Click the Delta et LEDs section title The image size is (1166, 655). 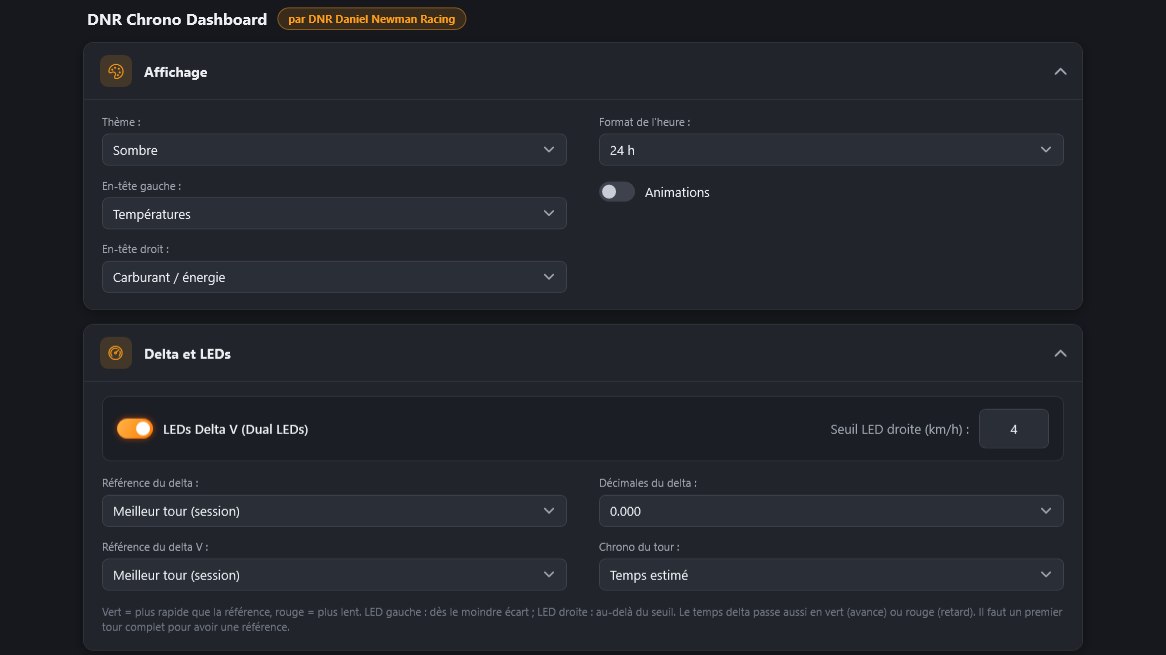(x=187, y=354)
